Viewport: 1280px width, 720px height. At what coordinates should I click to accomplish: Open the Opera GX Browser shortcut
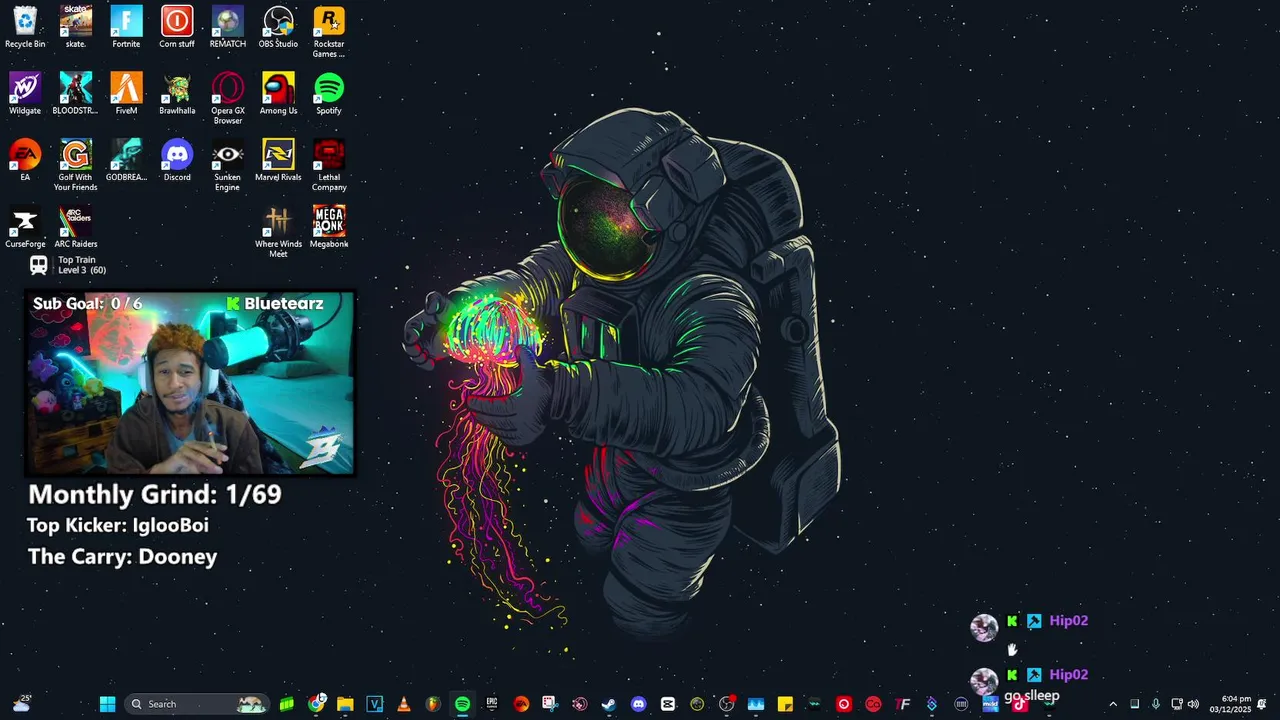click(228, 98)
